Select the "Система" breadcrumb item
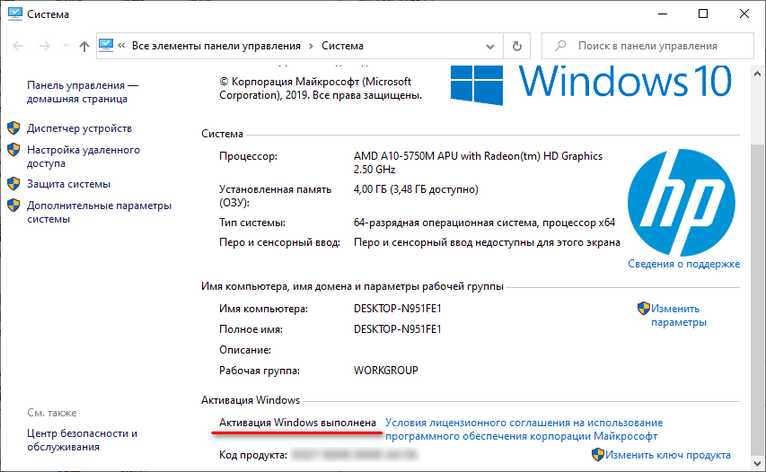This screenshot has height=472, width=766. tap(342, 46)
